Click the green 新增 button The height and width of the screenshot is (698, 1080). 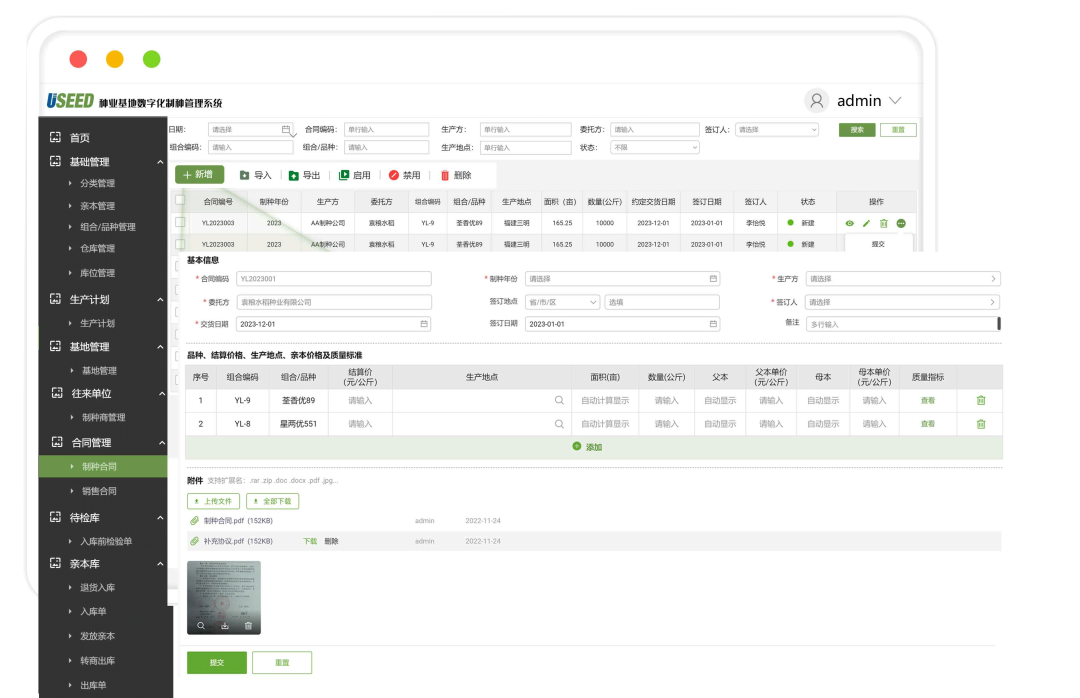coord(199,174)
